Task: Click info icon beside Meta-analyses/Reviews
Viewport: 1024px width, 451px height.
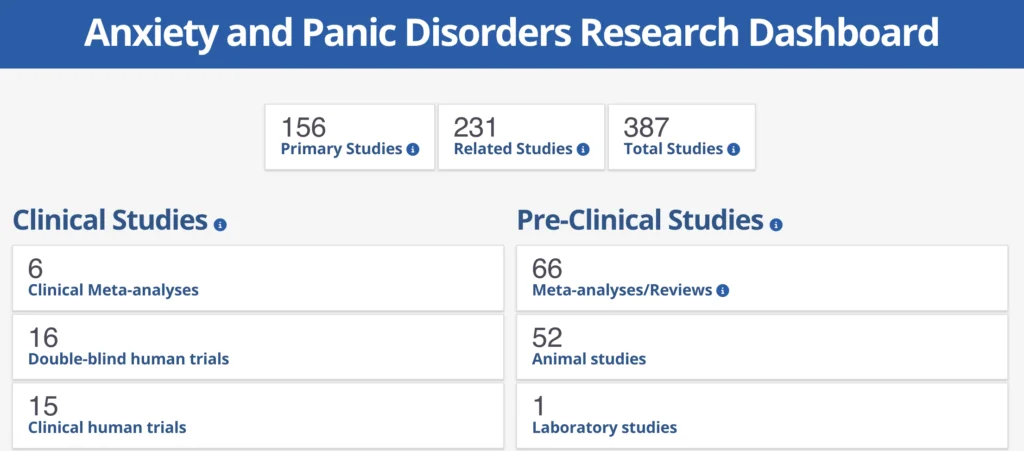Action: 723,291
